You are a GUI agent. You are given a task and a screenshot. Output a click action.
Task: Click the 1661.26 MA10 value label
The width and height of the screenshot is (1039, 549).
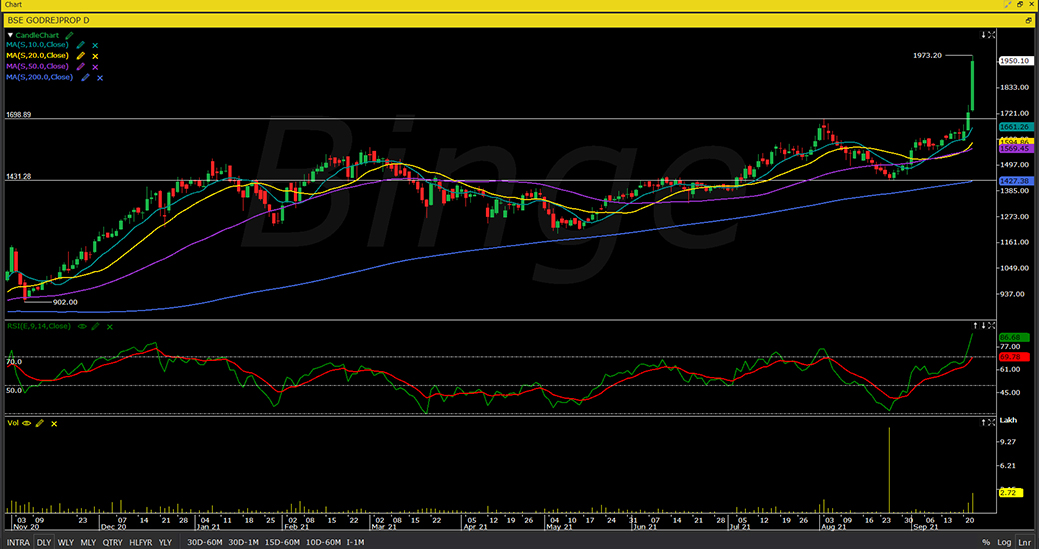(x=1014, y=126)
